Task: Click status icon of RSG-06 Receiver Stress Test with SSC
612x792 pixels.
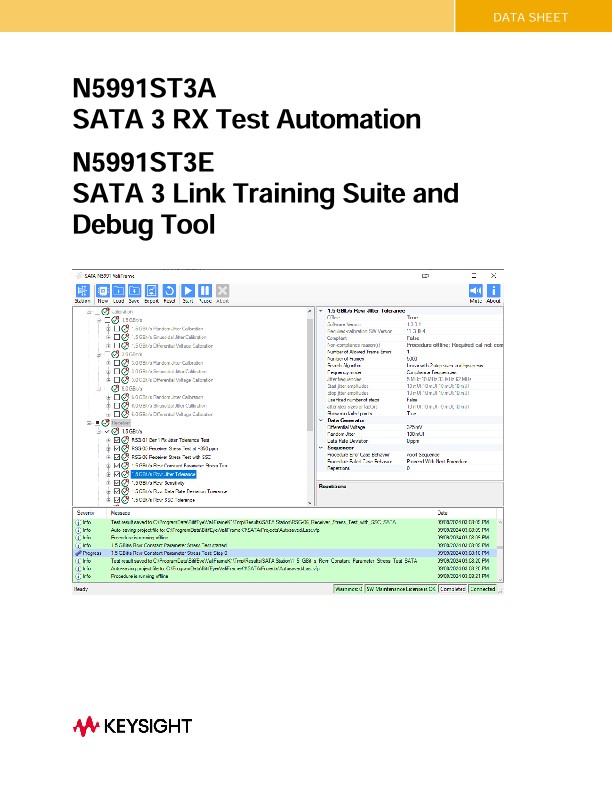Action: tap(125, 457)
